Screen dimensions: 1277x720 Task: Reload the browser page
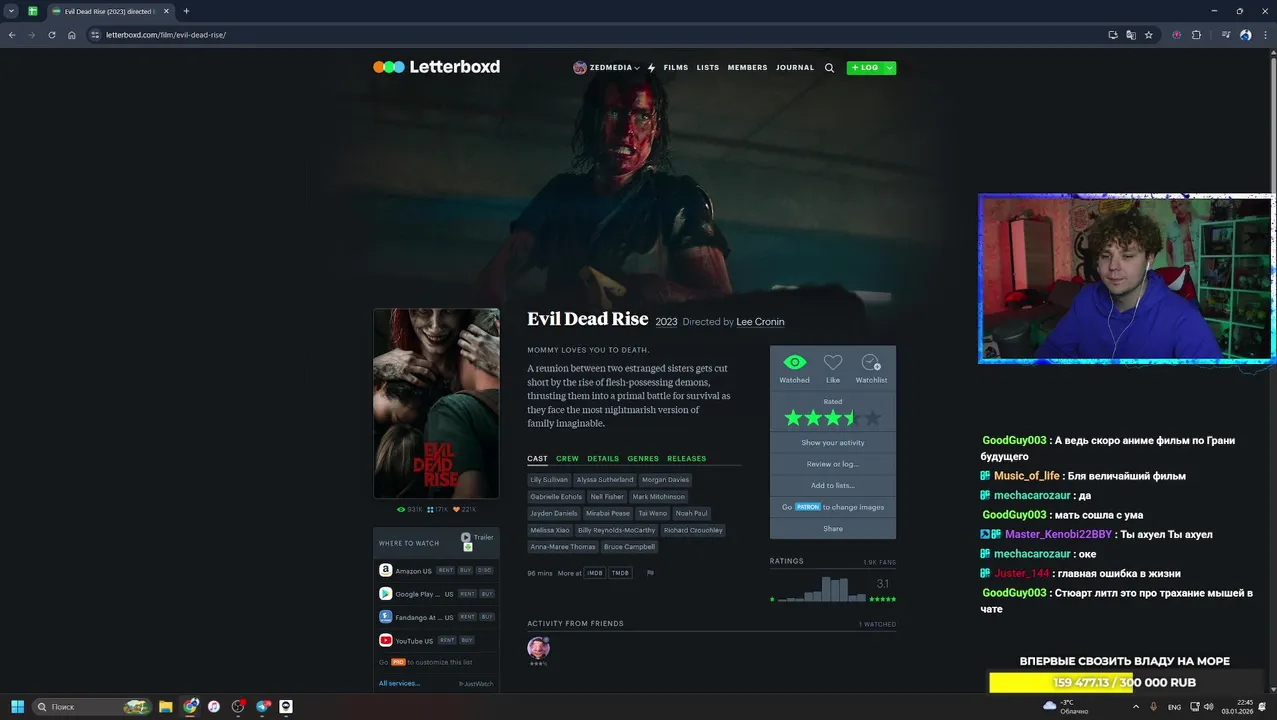(51, 35)
